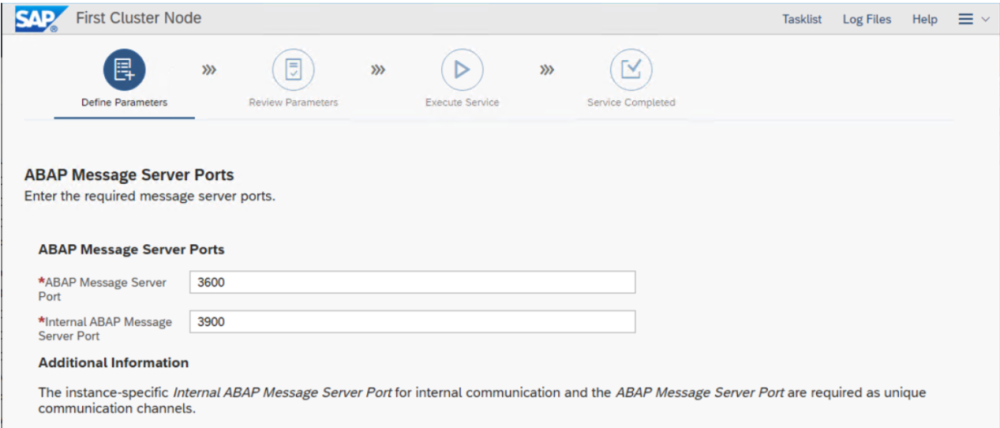1000x428 pixels.
Task: Select the Service Completed step label
Action: (x=631, y=102)
